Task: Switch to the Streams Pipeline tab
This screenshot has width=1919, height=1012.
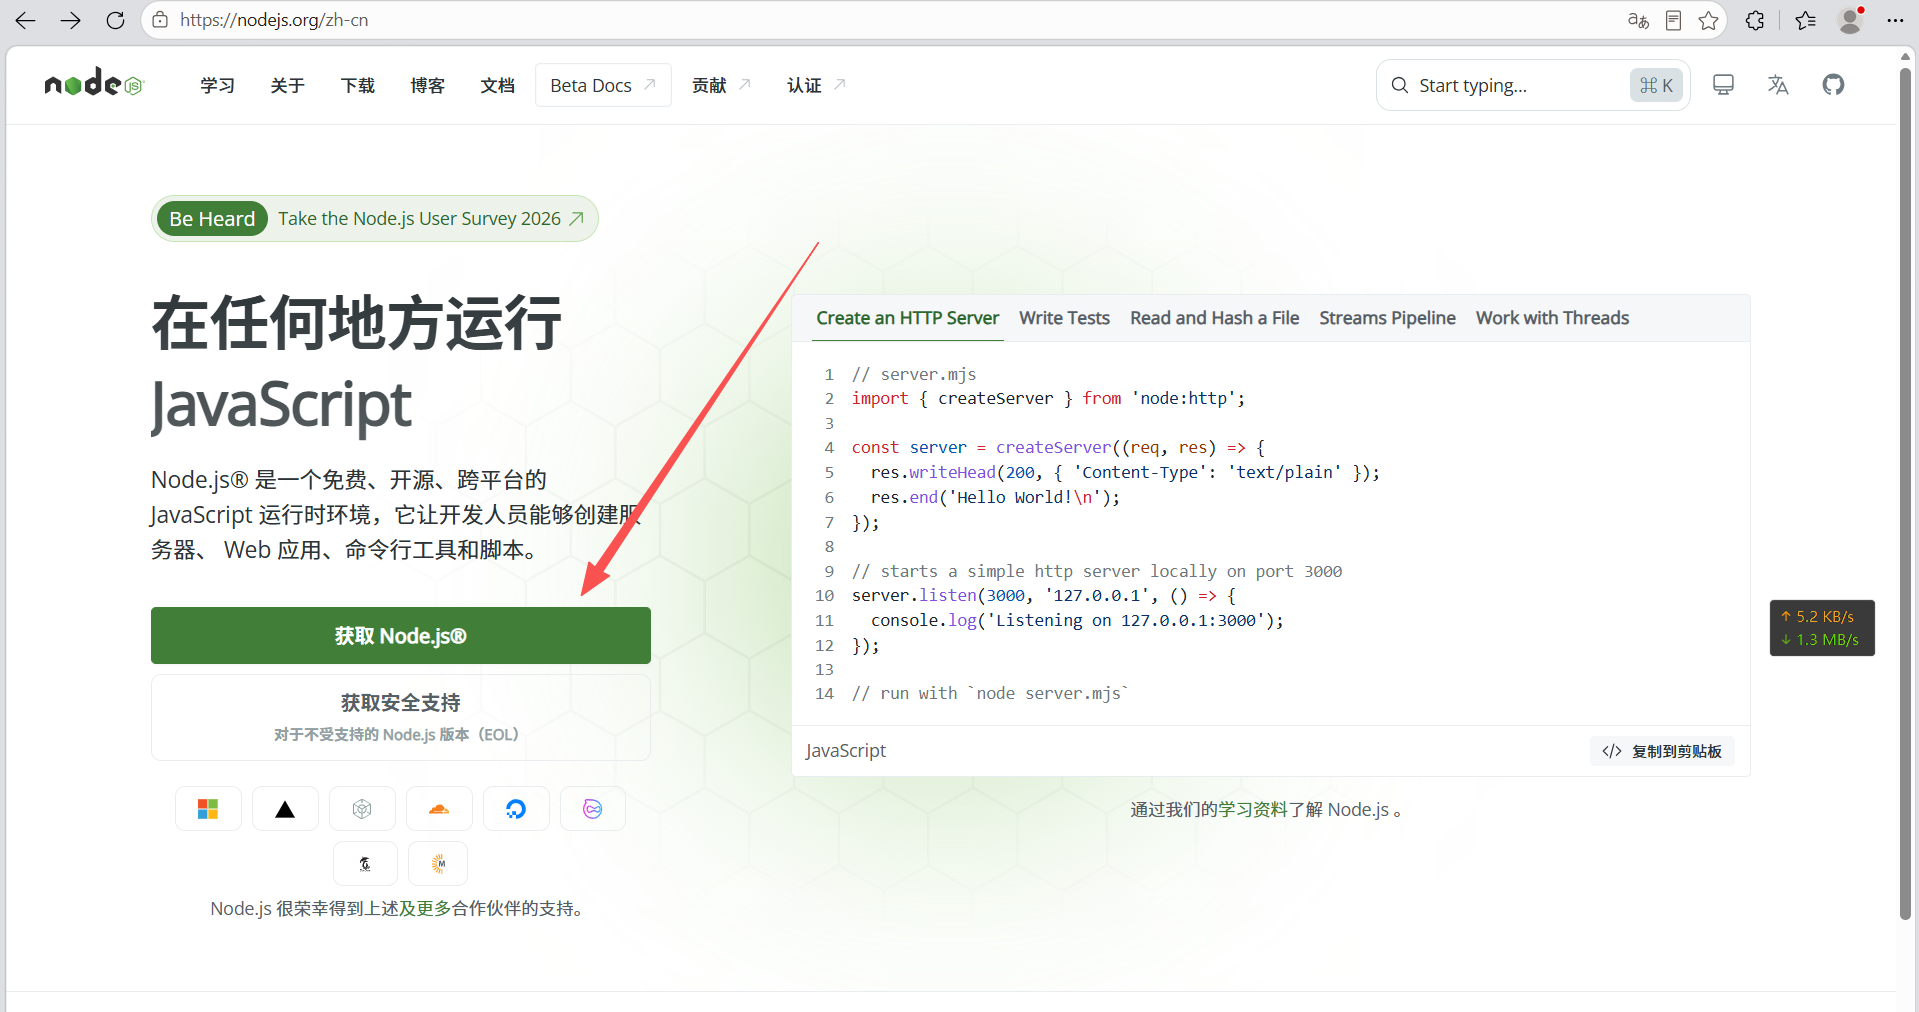Action: pos(1387,318)
